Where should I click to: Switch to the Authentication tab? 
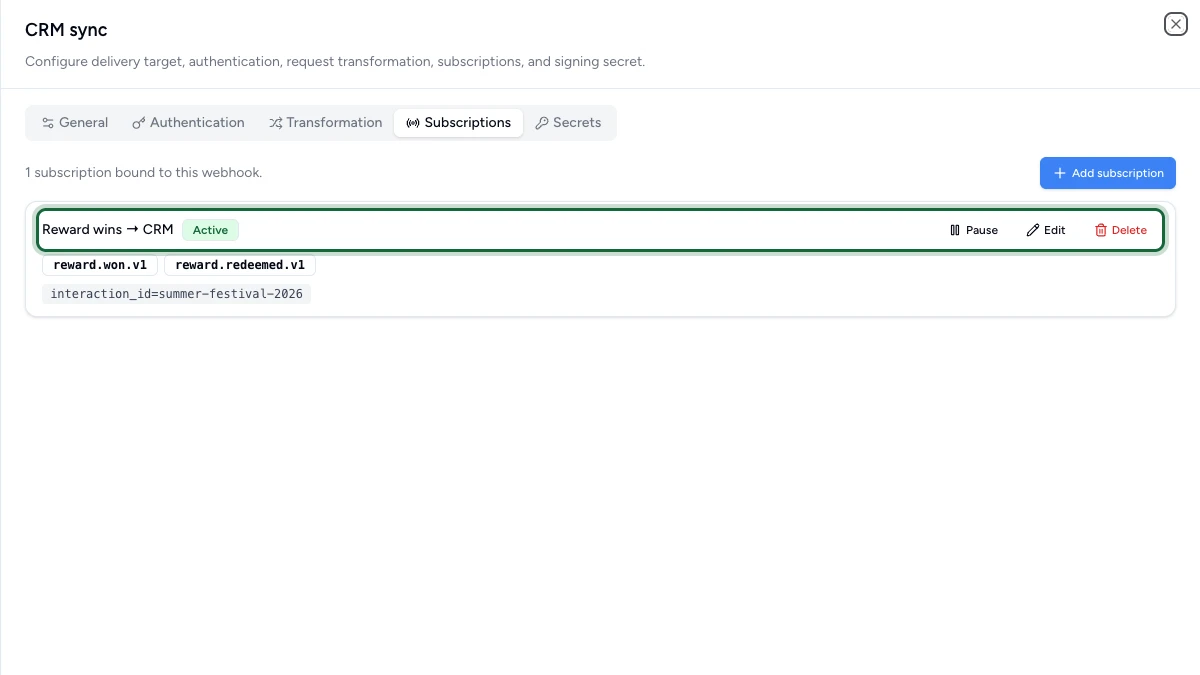(188, 123)
